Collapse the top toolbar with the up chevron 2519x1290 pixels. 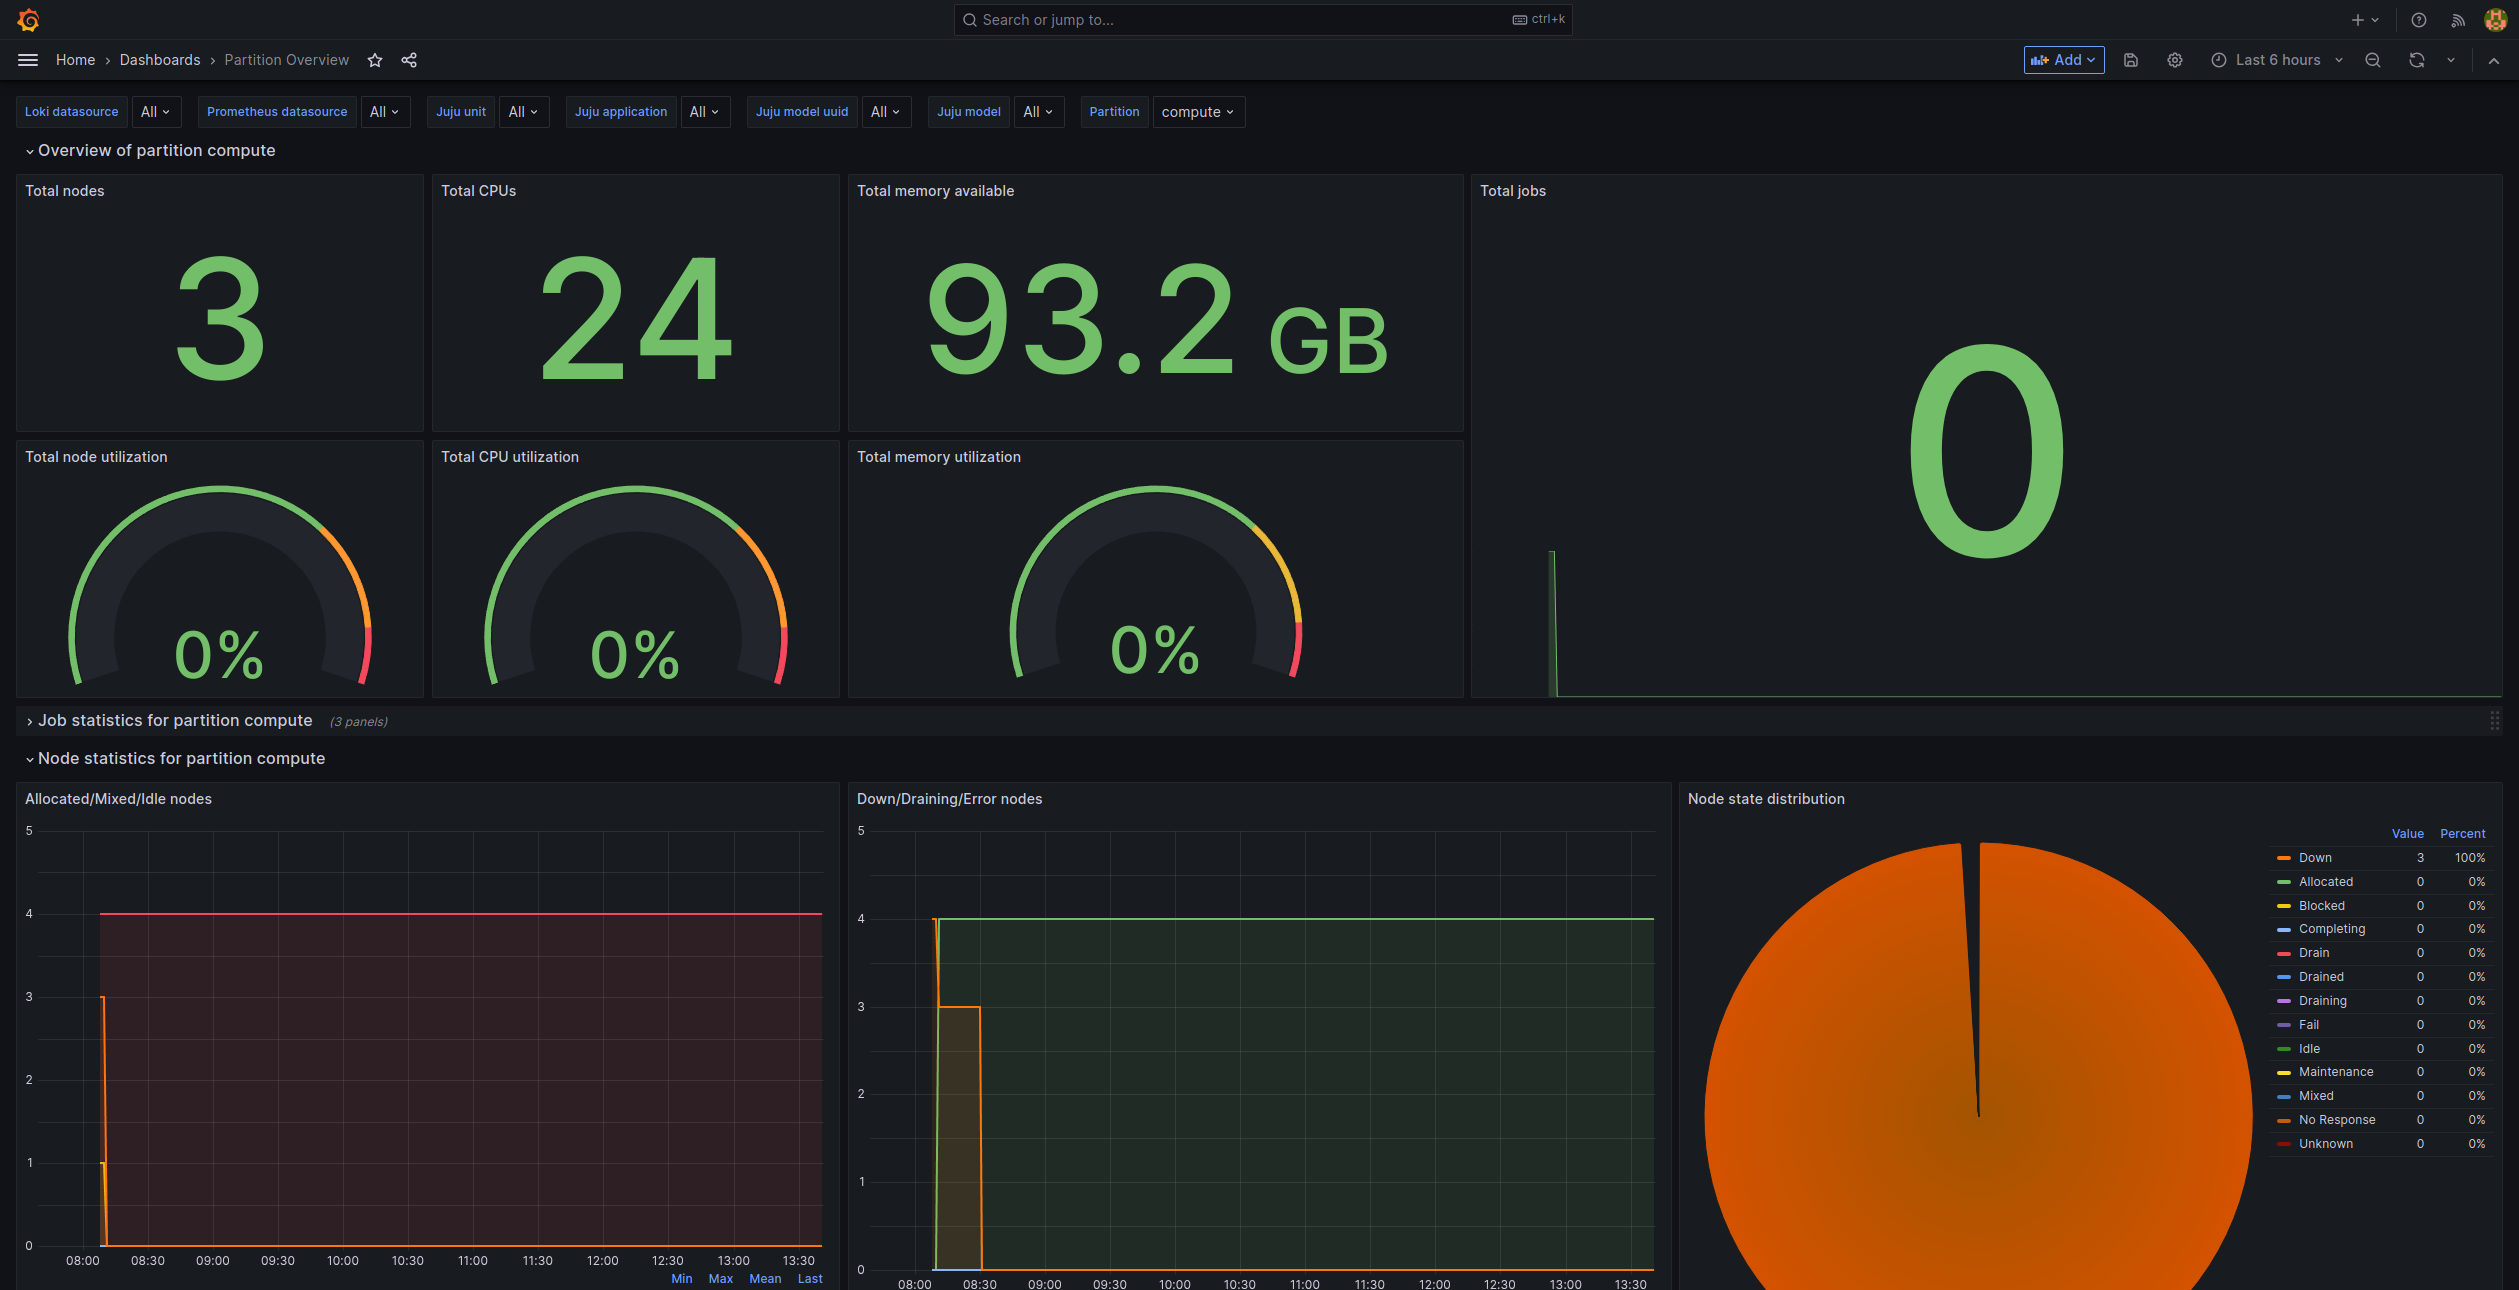coord(2494,60)
